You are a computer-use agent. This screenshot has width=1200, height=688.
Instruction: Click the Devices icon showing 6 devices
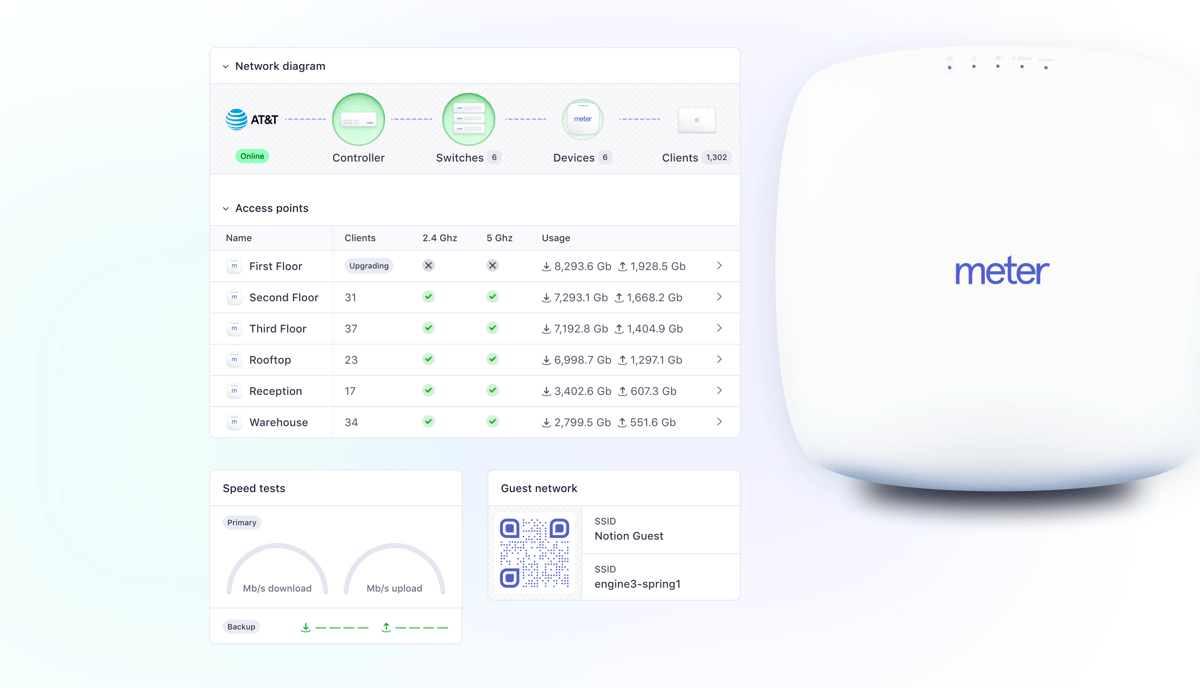pyautogui.click(x=582, y=118)
